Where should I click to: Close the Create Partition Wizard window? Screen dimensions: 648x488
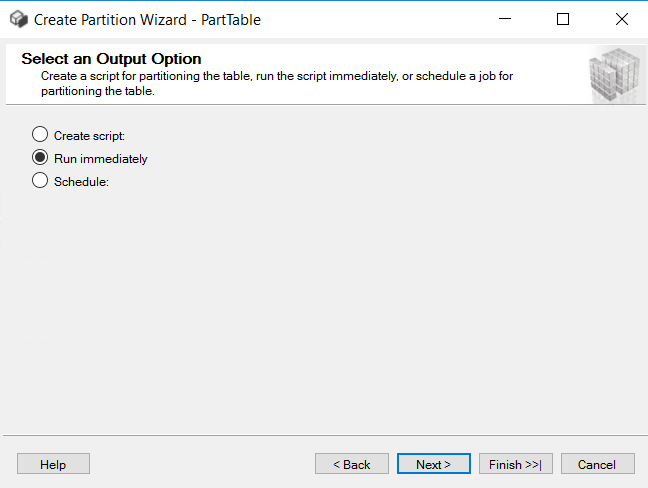622,19
